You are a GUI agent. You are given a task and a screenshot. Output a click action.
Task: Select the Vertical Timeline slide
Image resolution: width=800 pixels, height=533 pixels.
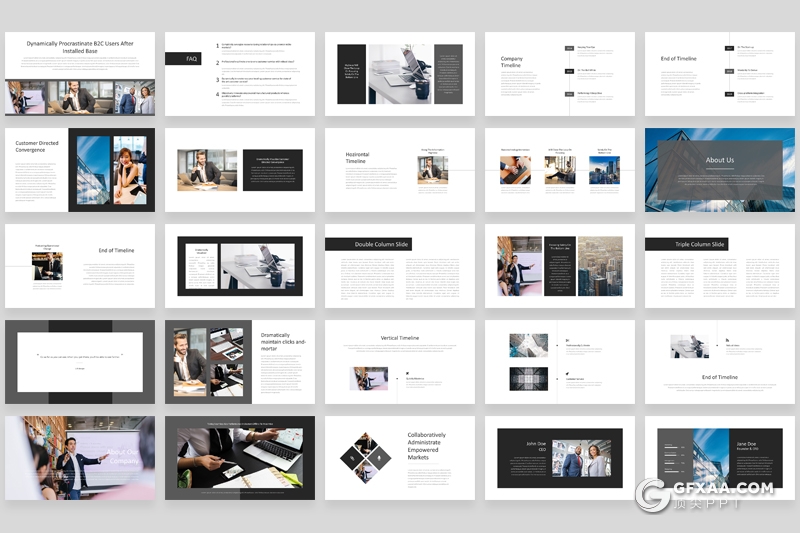[399, 361]
